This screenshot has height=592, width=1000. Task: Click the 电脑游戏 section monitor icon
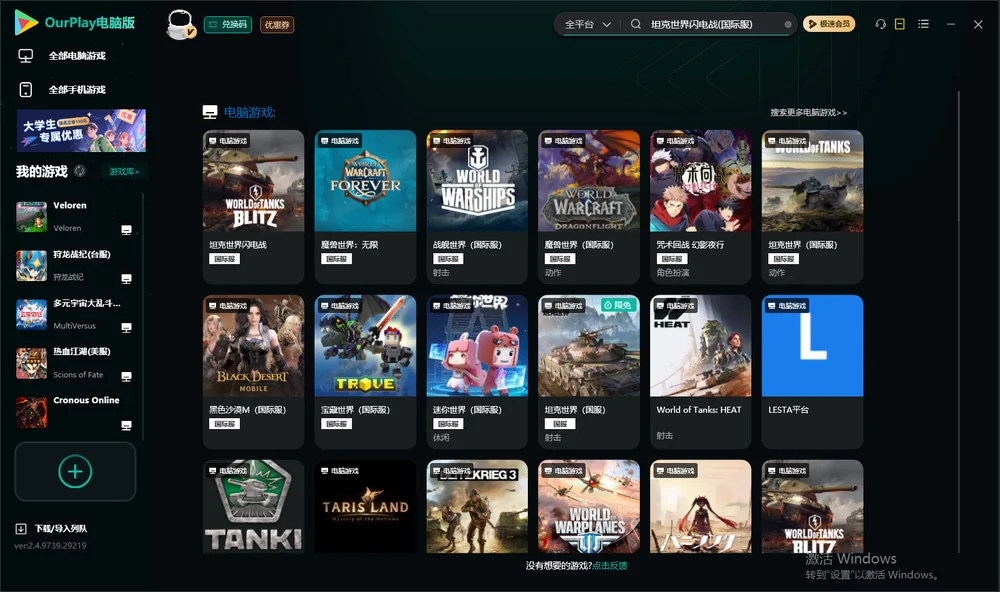[x=210, y=112]
